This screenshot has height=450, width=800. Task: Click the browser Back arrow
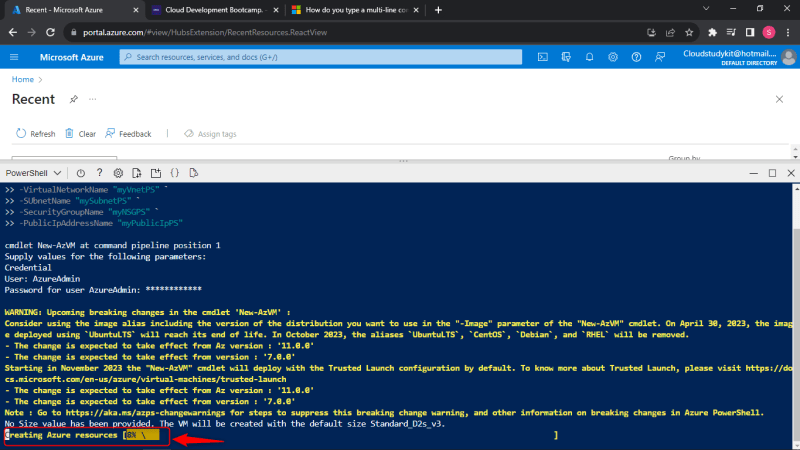(13, 32)
